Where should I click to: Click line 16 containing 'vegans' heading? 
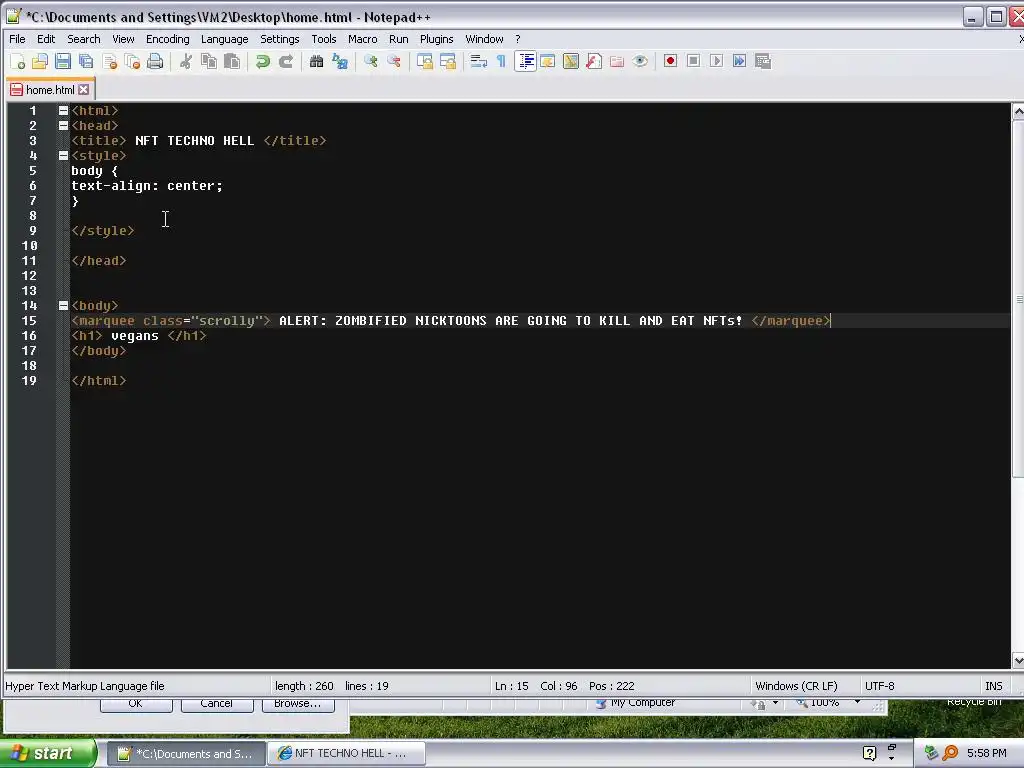539,336
